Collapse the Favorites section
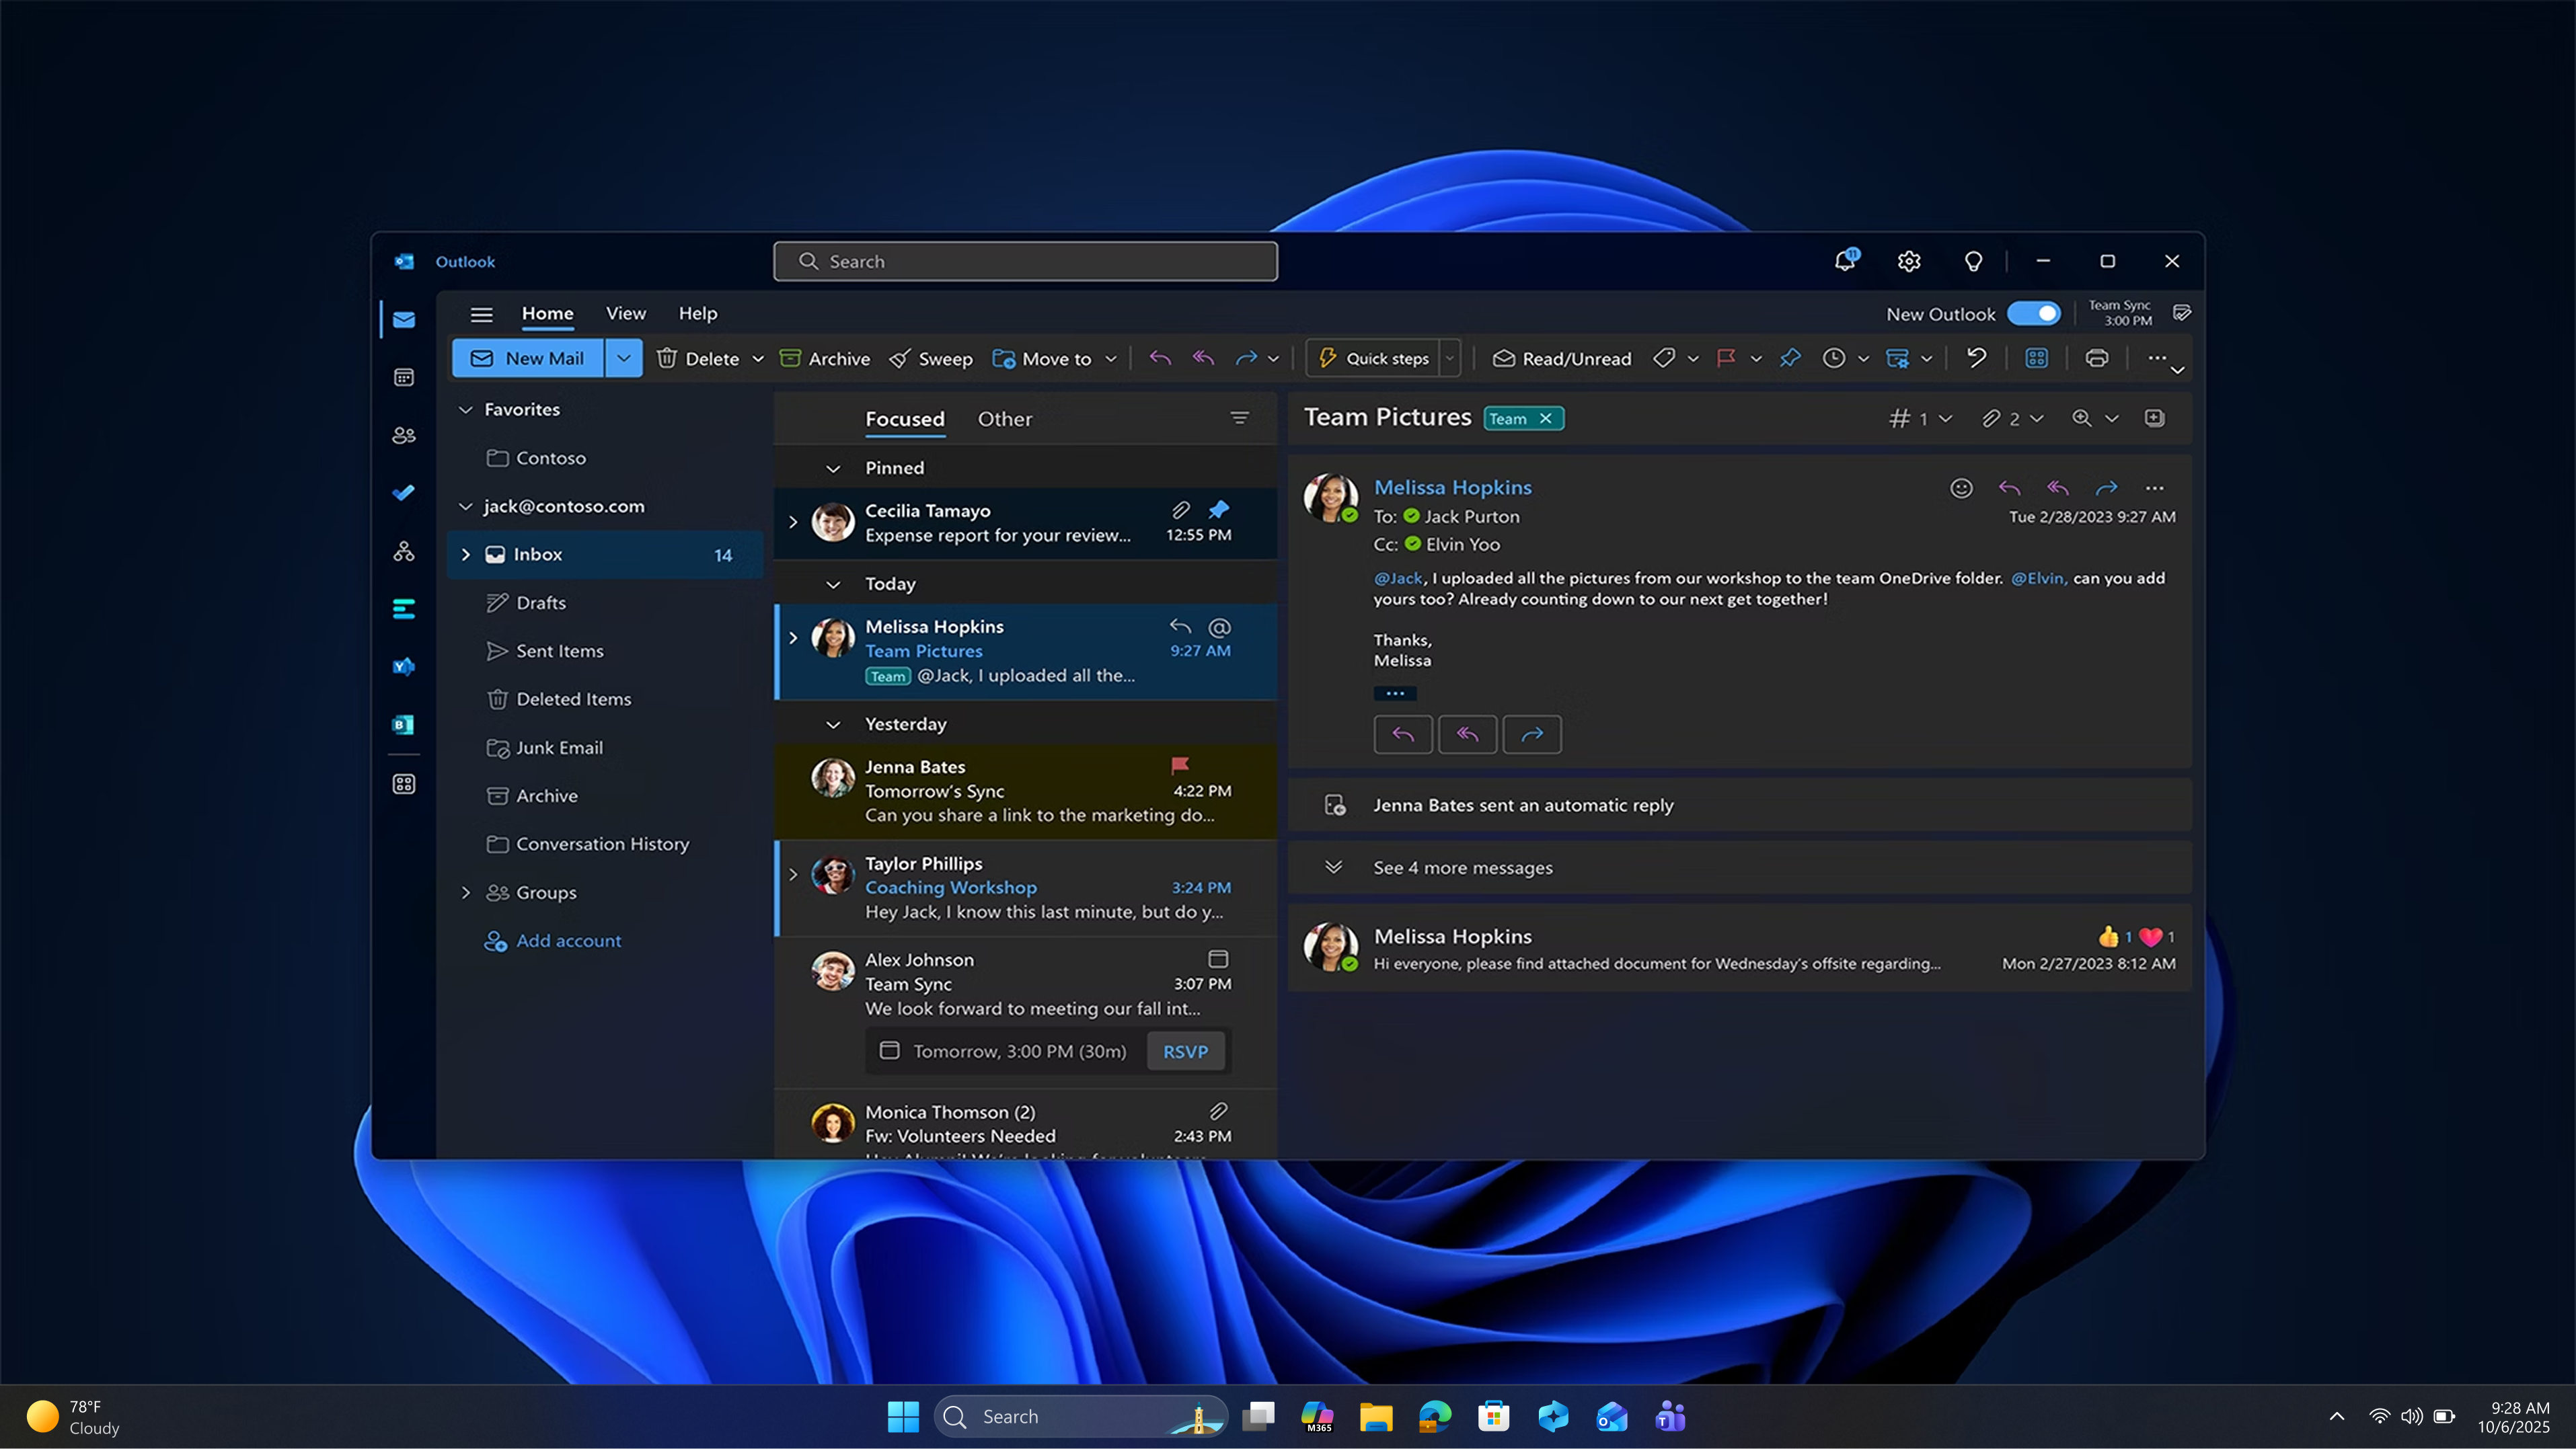Image resolution: width=2576 pixels, height=1449 pixels. (x=465, y=409)
